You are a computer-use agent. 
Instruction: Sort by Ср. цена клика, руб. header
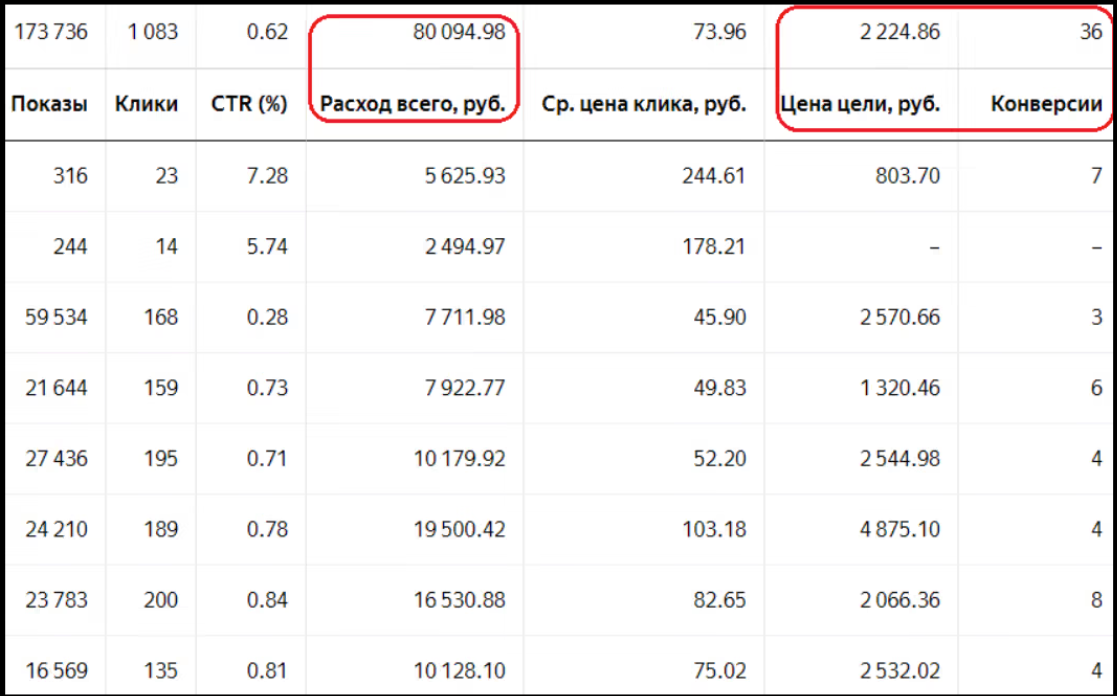click(x=643, y=104)
